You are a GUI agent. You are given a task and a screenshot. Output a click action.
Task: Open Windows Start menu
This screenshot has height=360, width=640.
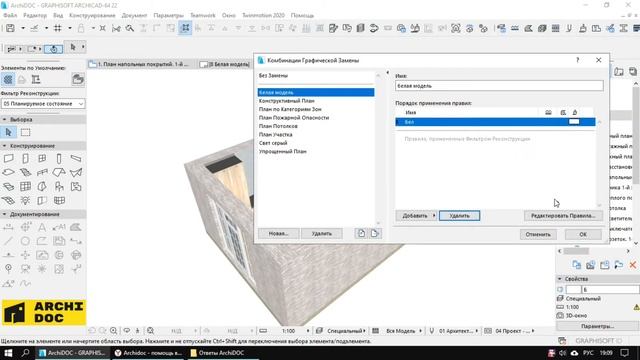[8, 353]
